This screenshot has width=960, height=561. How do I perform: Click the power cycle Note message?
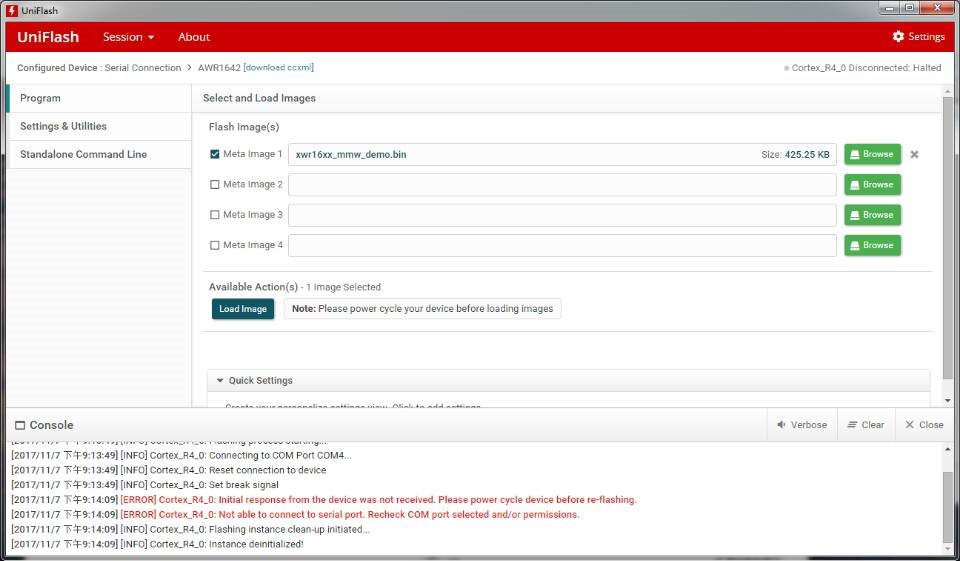pyautogui.click(x=422, y=309)
